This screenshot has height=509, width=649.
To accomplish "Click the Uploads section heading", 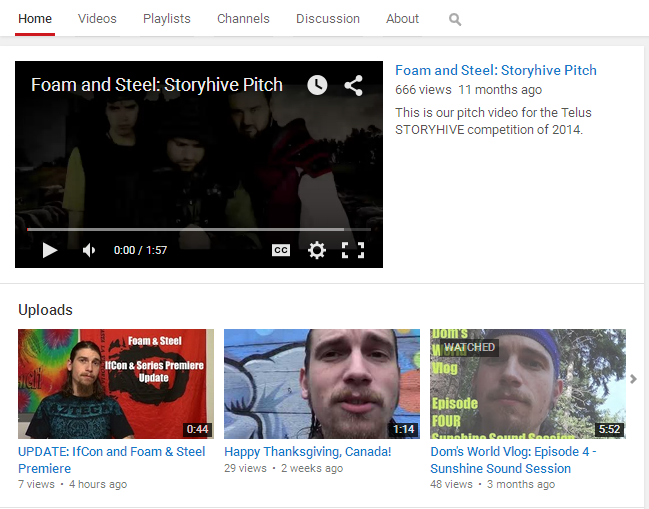I will [x=46, y=310].
